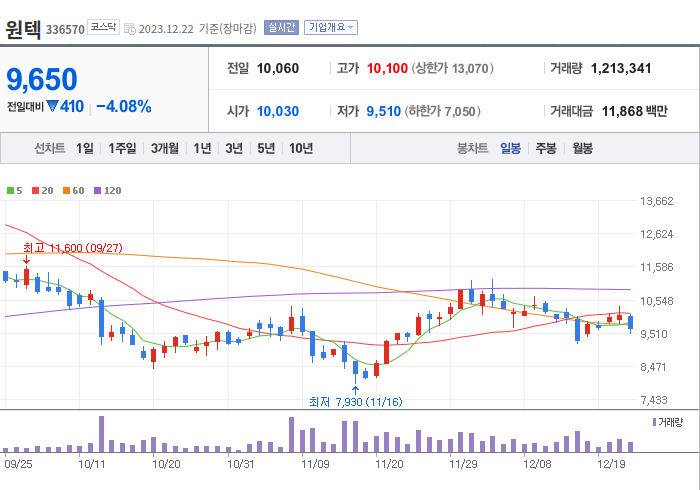The width and height of the screenshot is (700, 490).
Task: Select the 1년 line chart tab
Action: (x=202, y=148)
